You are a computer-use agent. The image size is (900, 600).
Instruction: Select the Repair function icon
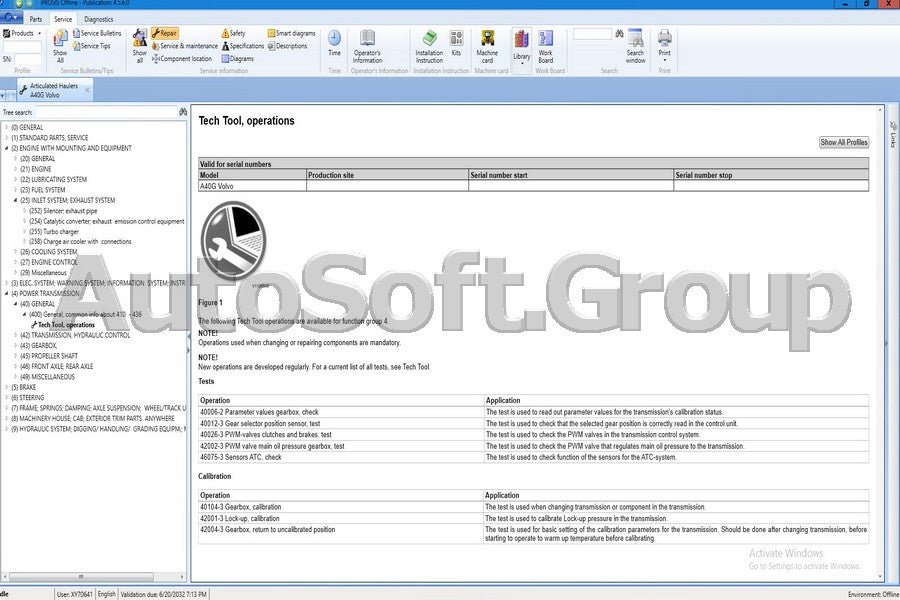163,32
